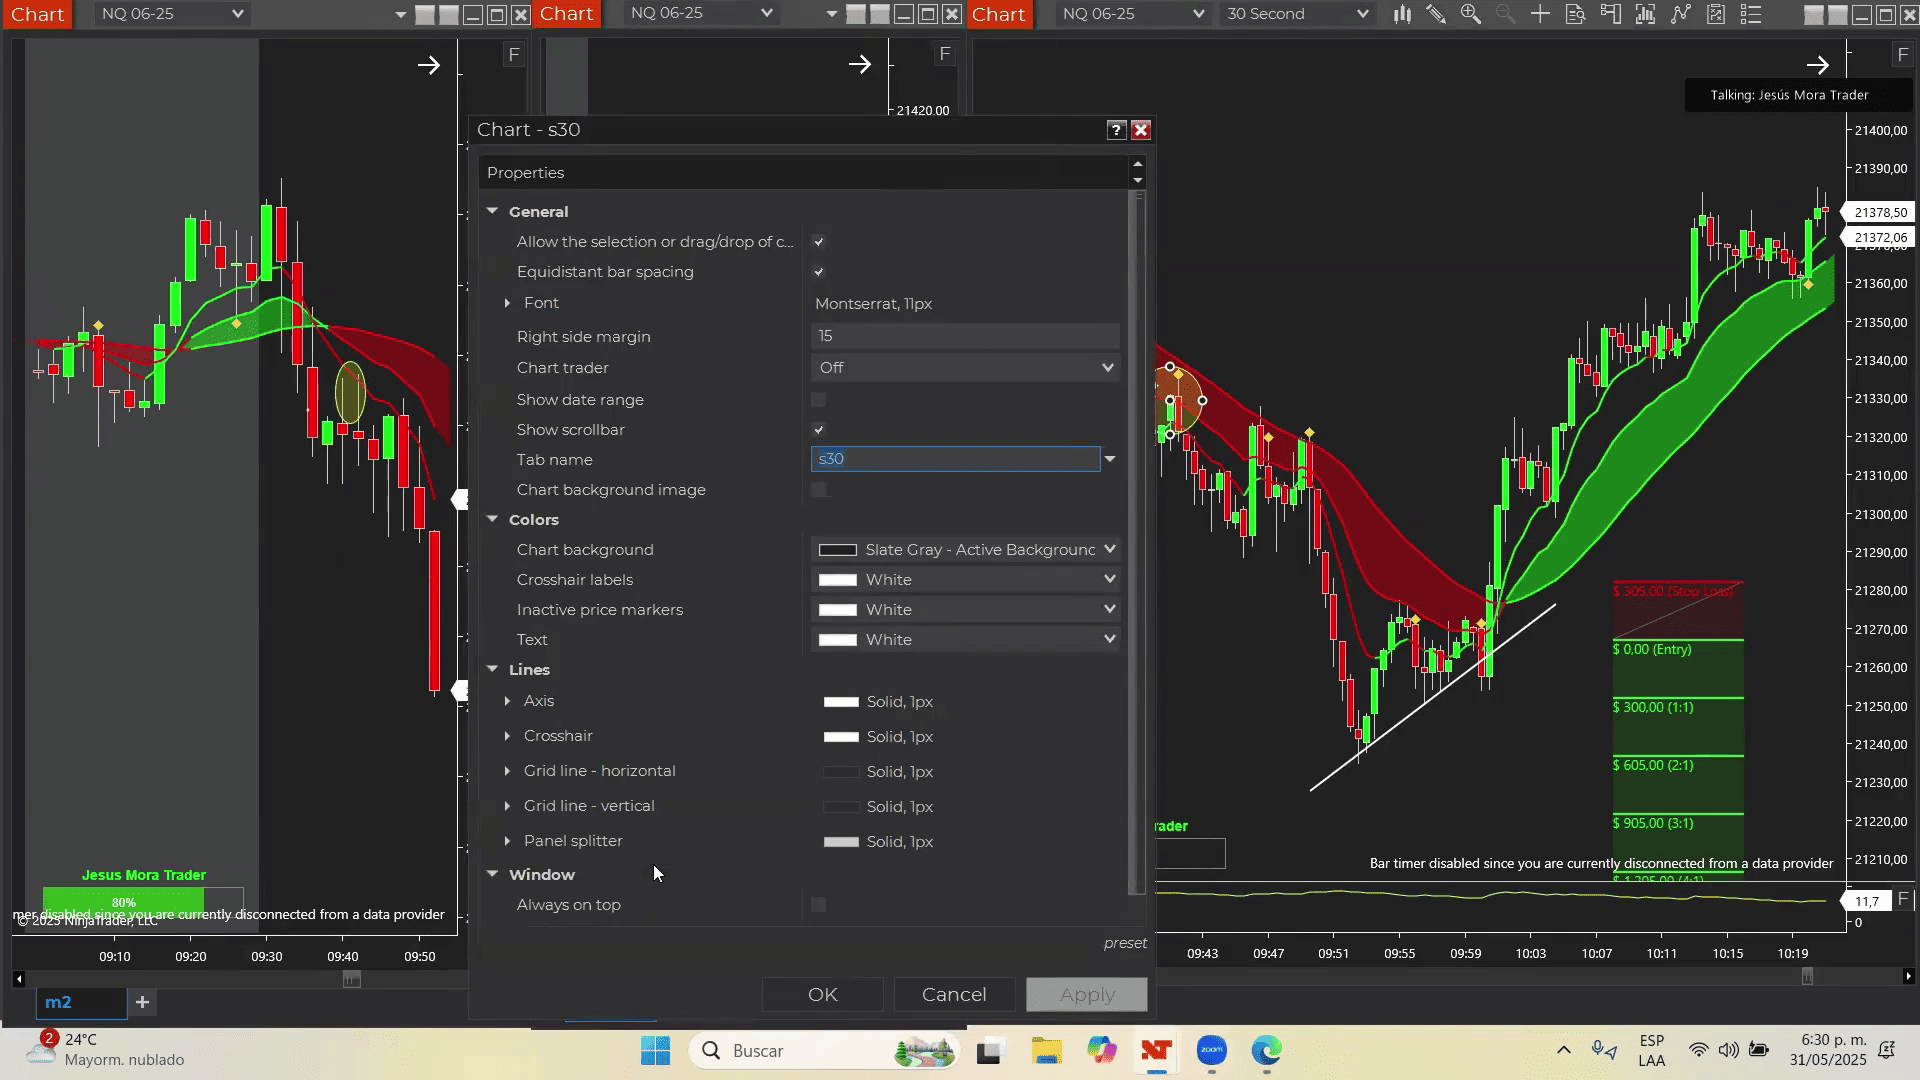Open Inactive price markers White color dropdown
Viewport: 1920px width, 1080px height.
(x=965, y=610)
